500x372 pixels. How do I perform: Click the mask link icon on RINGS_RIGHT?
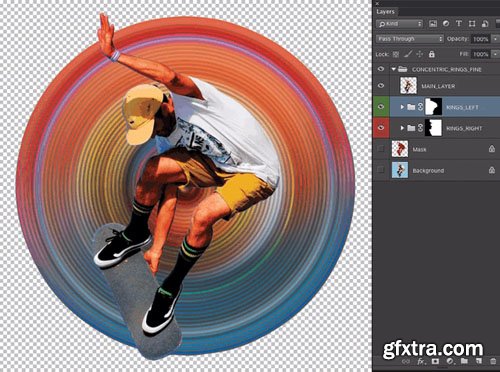point(421,128)
